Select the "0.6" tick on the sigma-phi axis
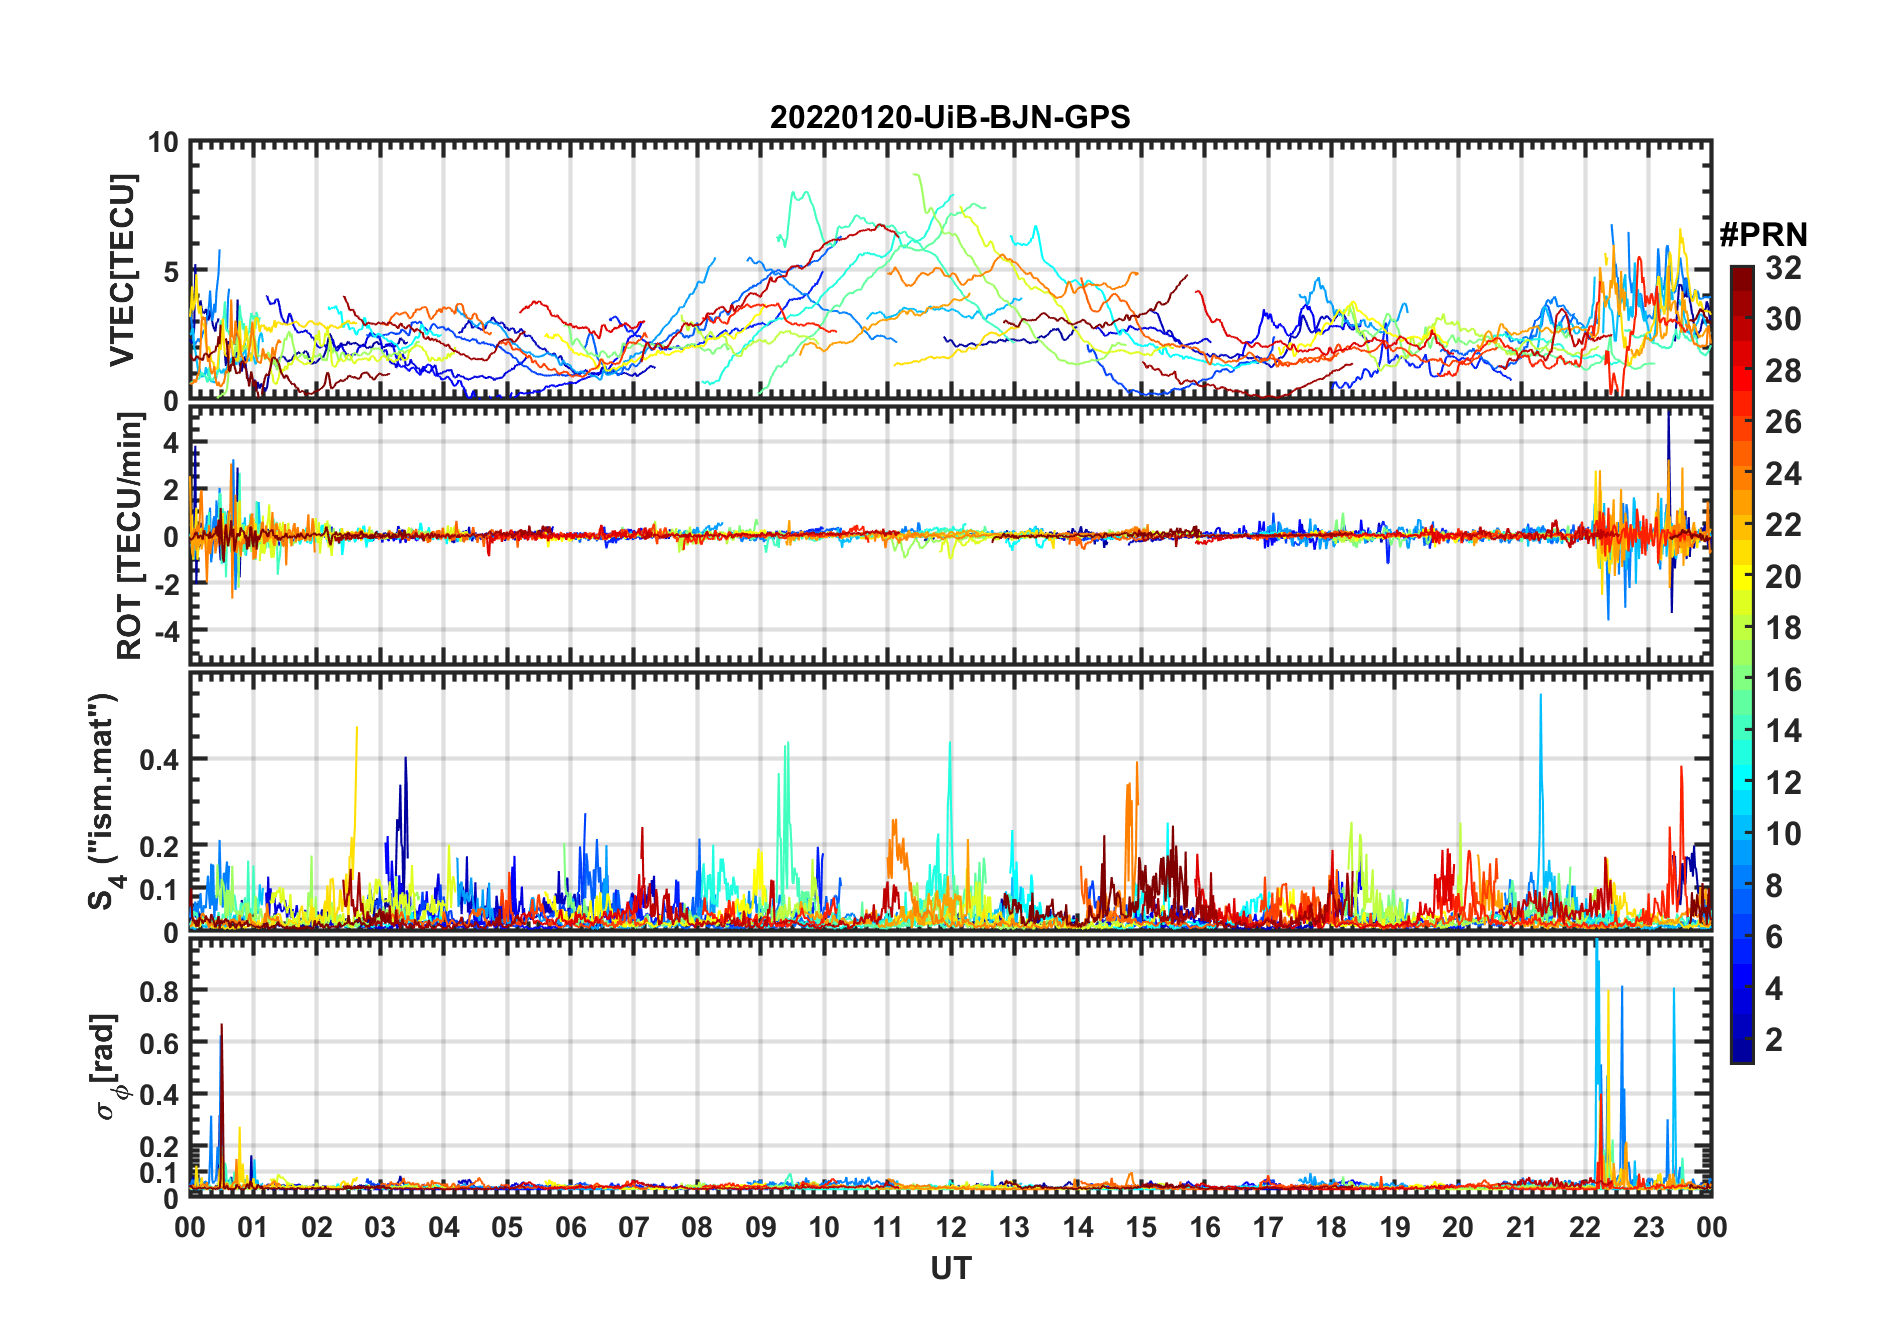 point(159,1043)
